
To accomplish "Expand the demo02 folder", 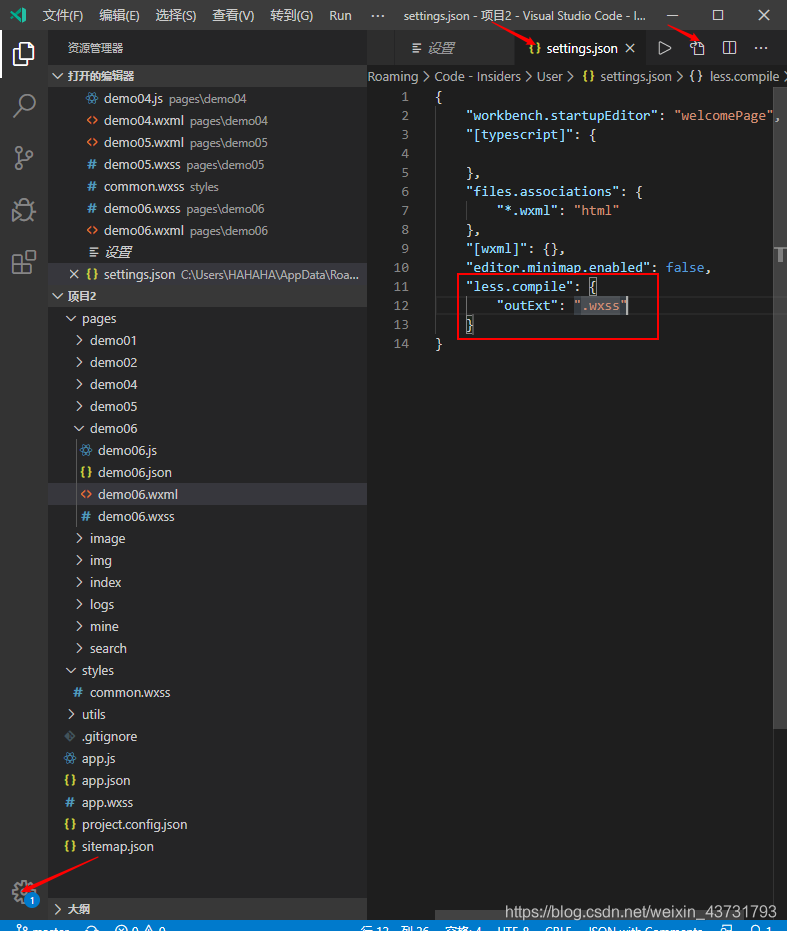I will [x=207, y=363].
